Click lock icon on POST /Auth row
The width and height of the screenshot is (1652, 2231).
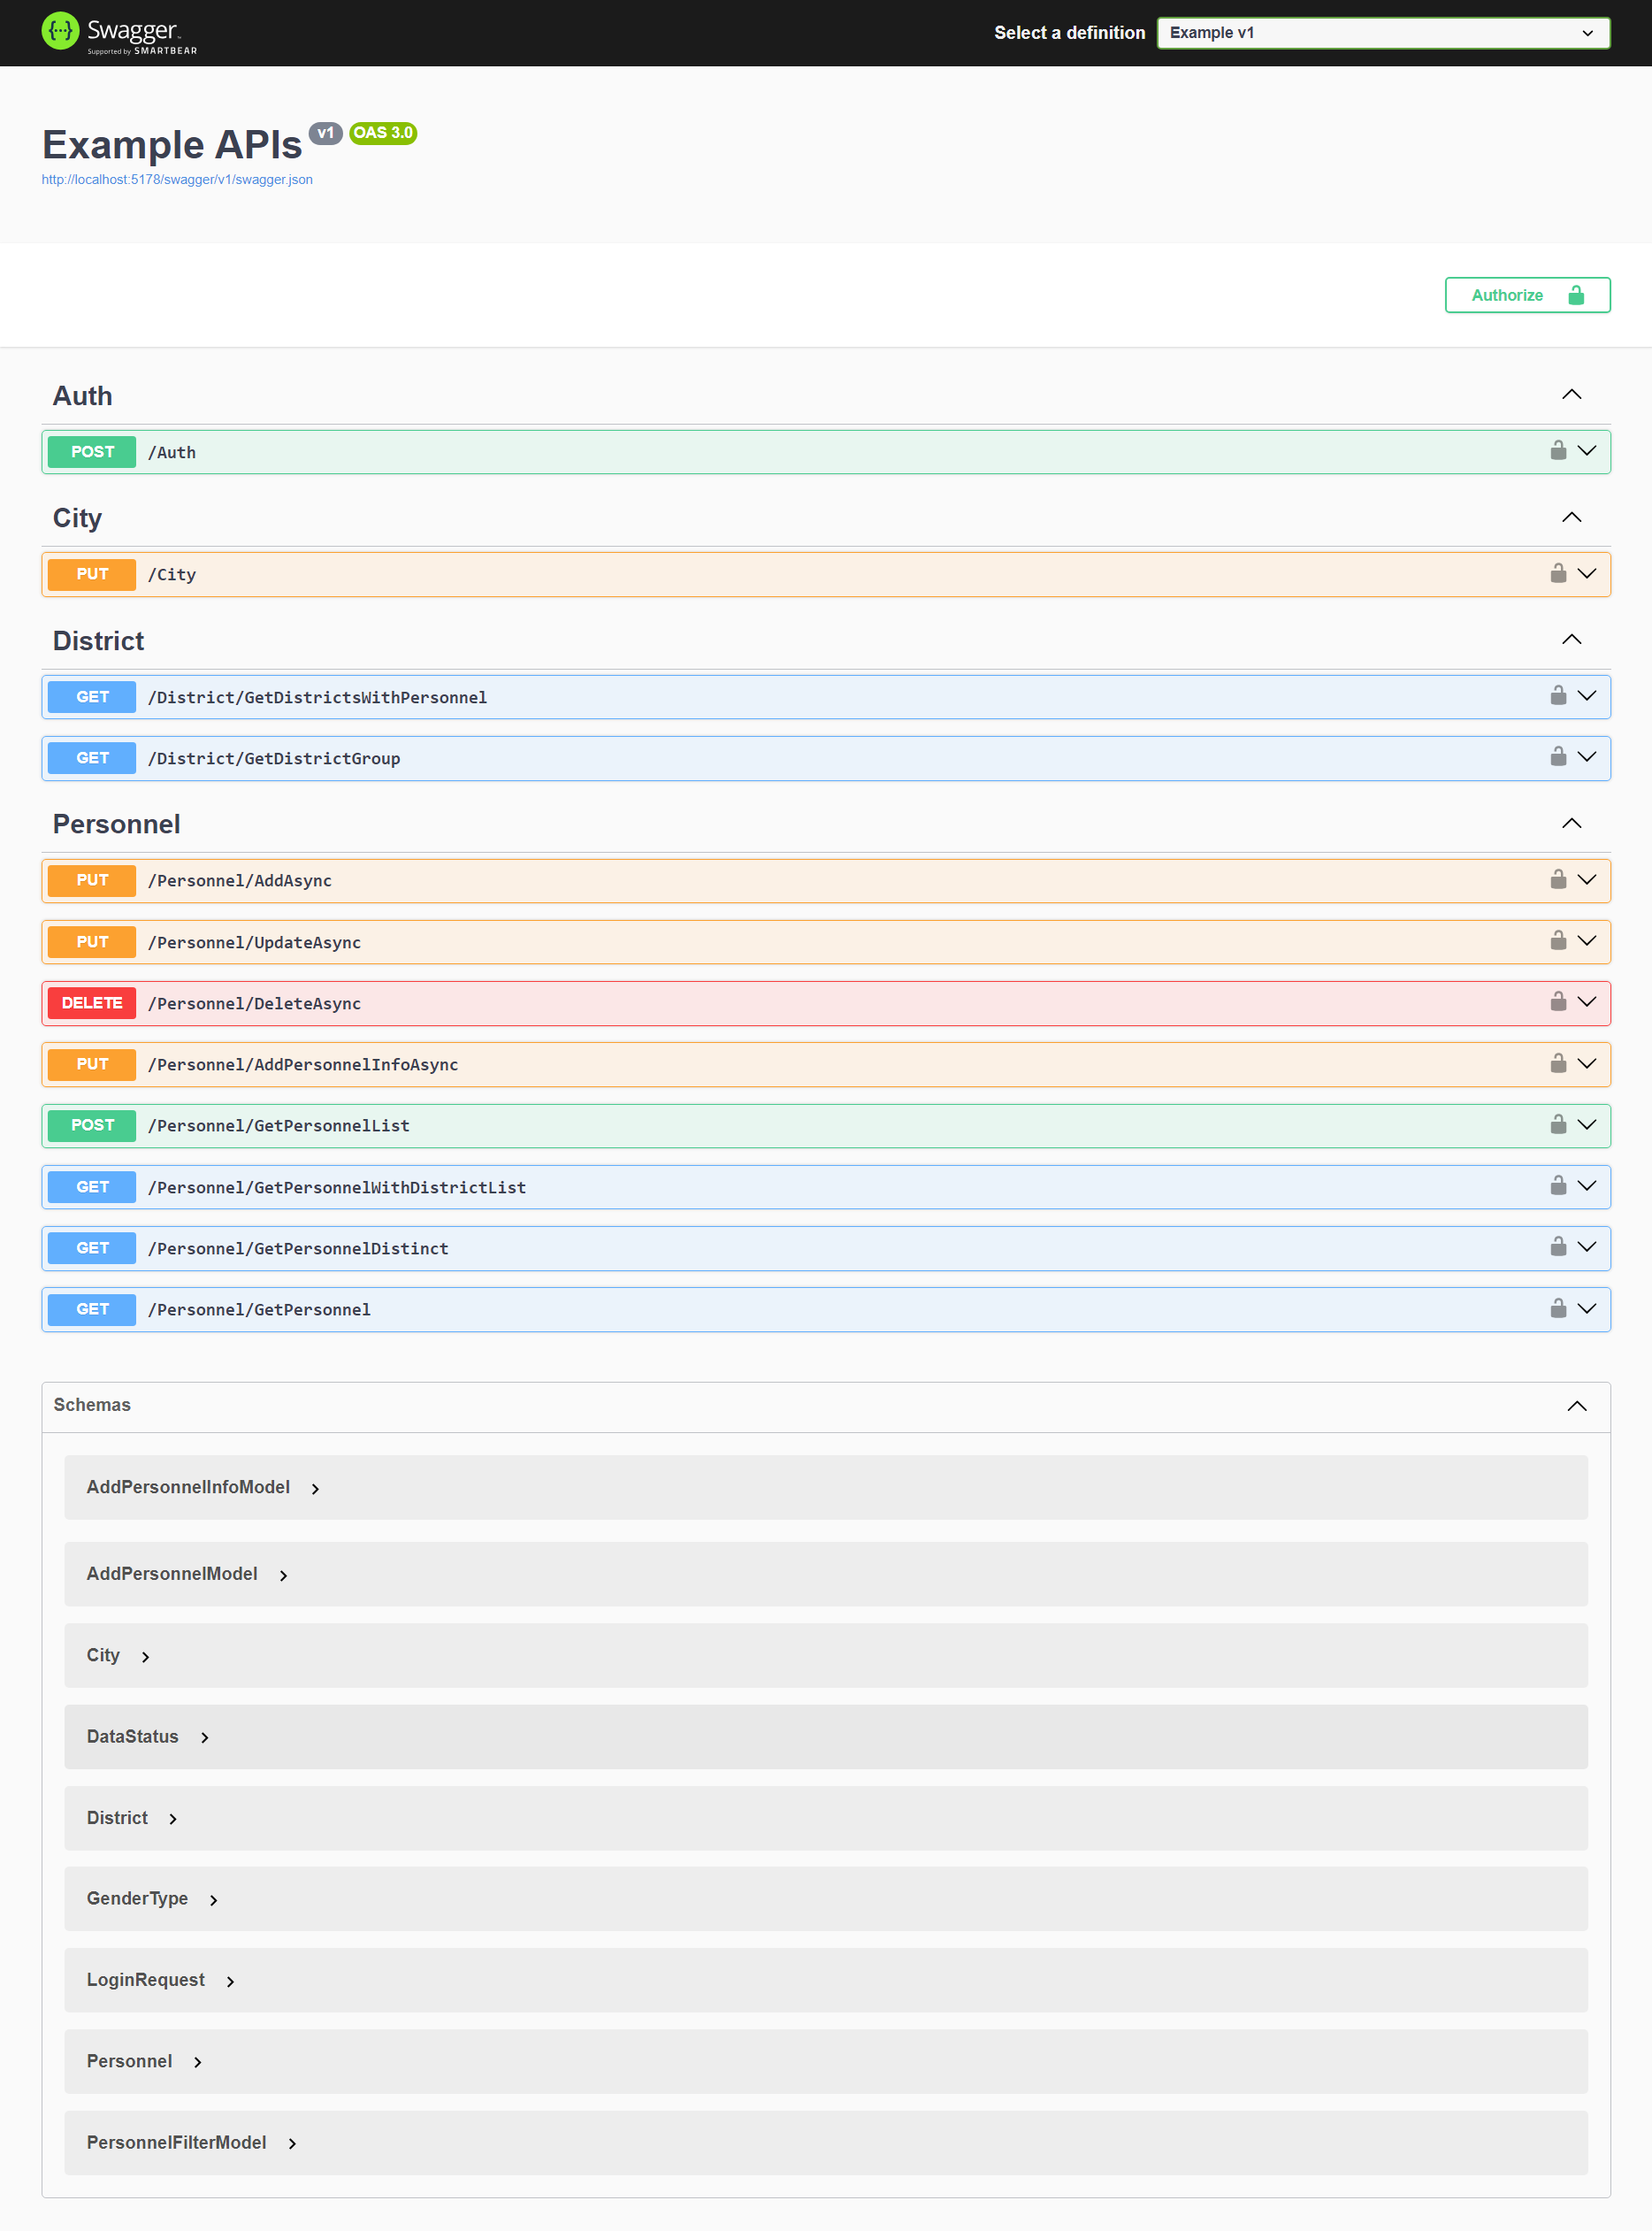[x=1558, y=450]
